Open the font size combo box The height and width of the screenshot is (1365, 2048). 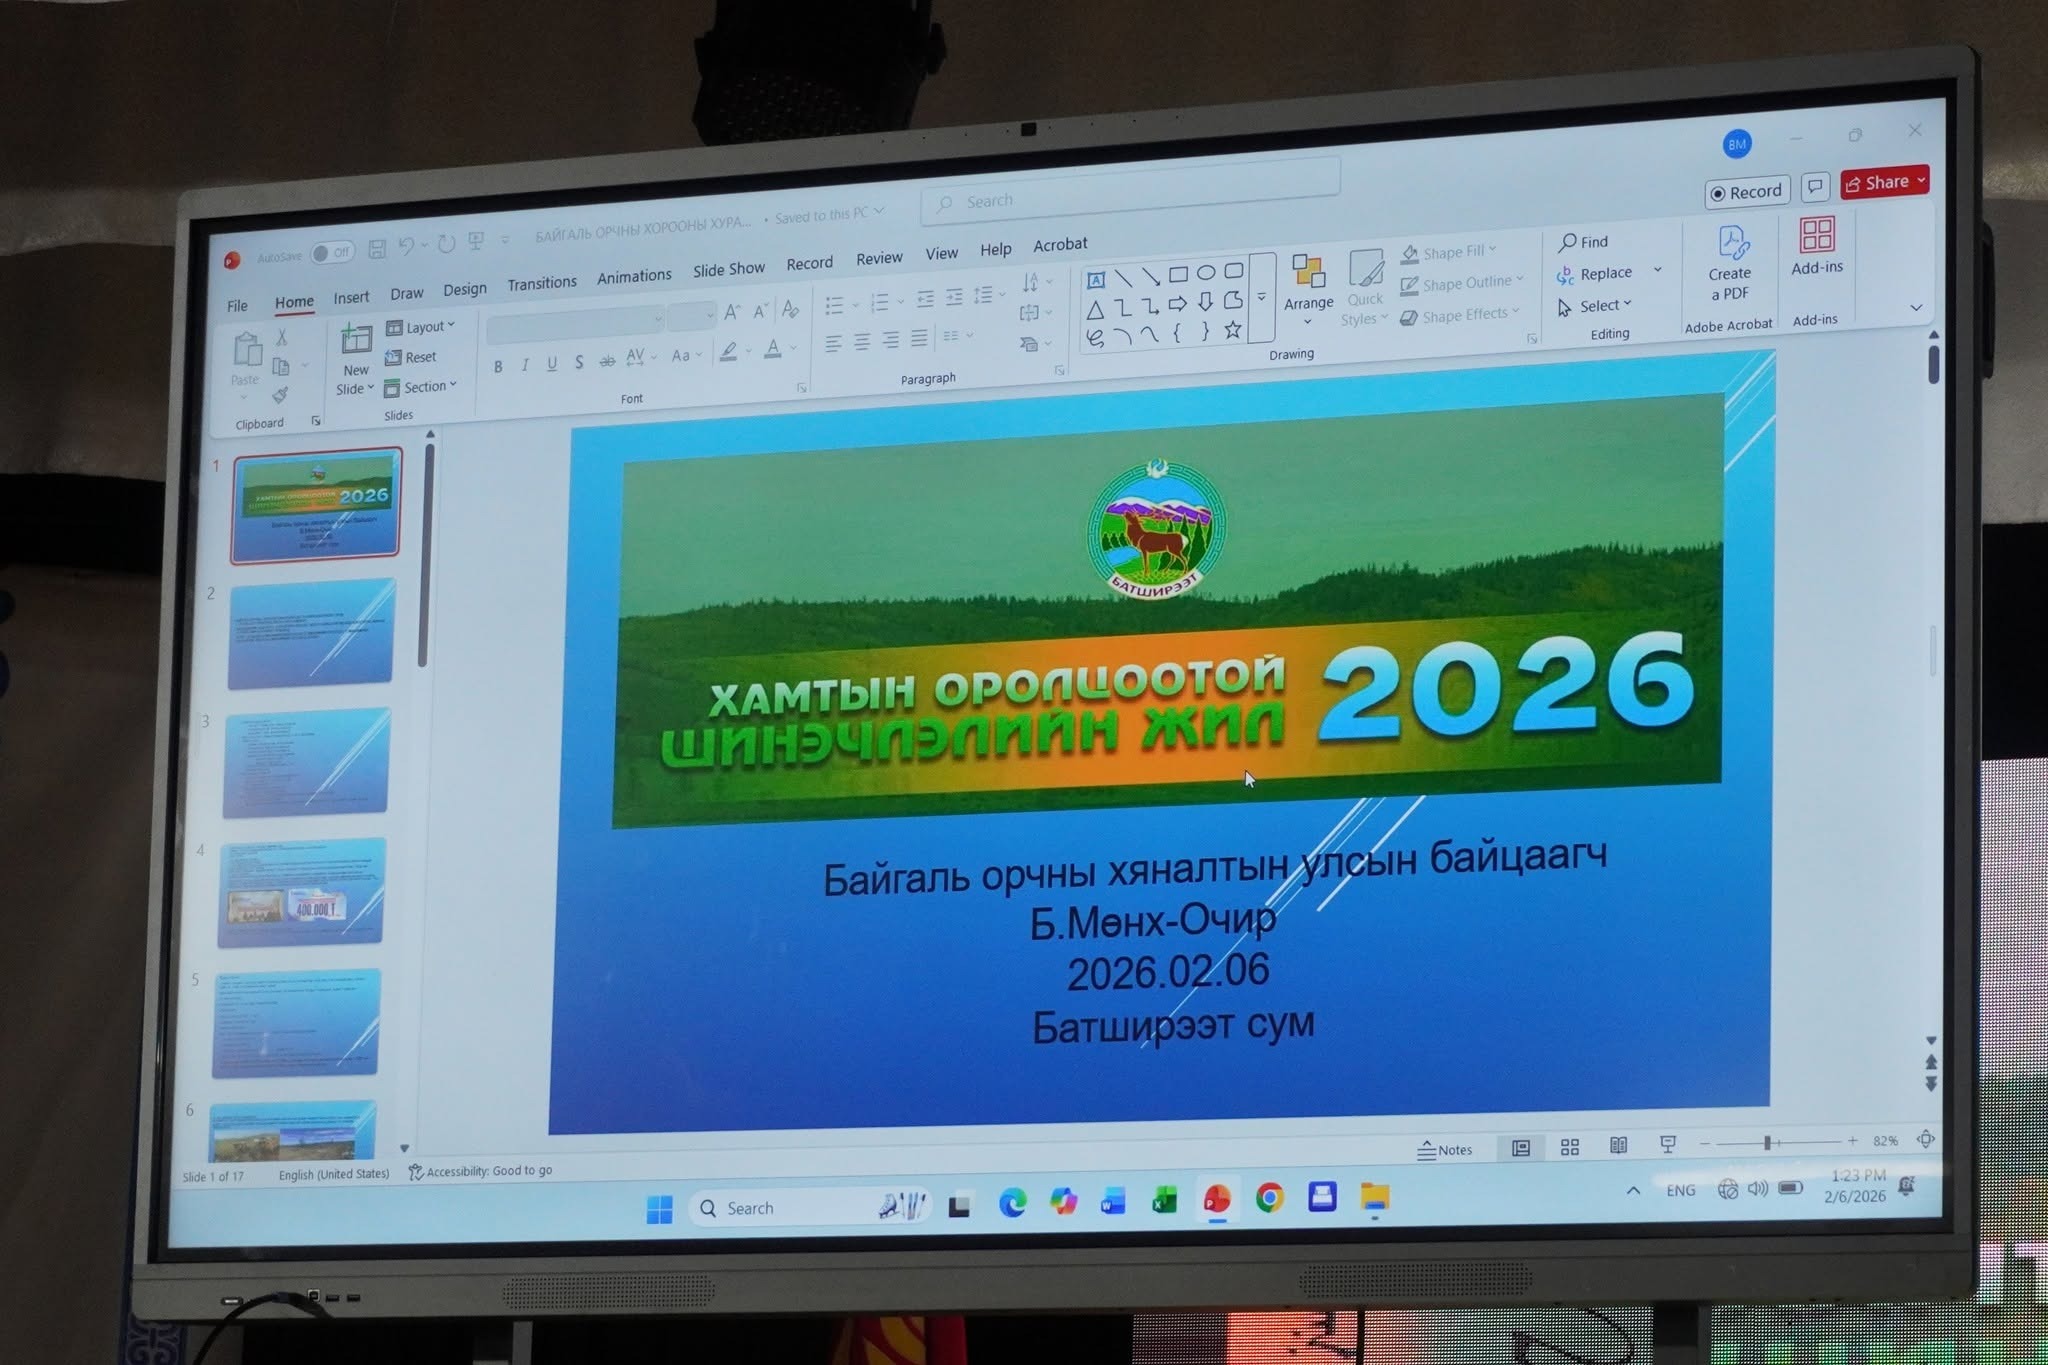coord(692,316)
